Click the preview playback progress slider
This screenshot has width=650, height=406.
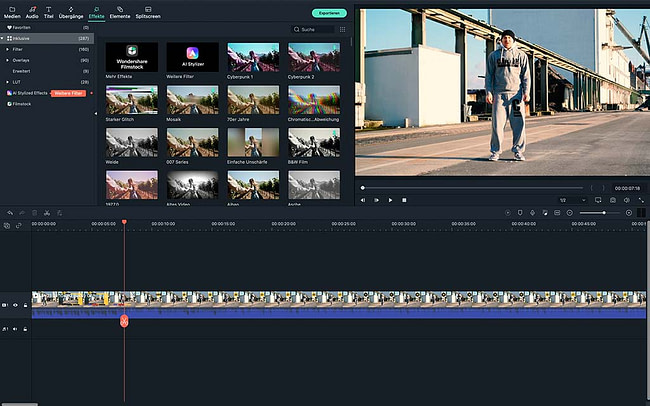pyautogui.click(x=472, y=188)
